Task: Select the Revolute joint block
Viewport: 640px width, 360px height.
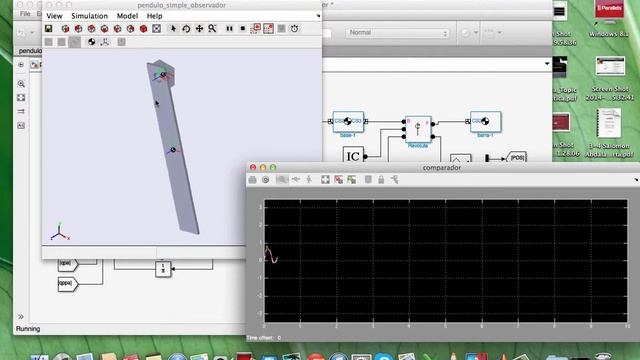Action: [418, 129]
